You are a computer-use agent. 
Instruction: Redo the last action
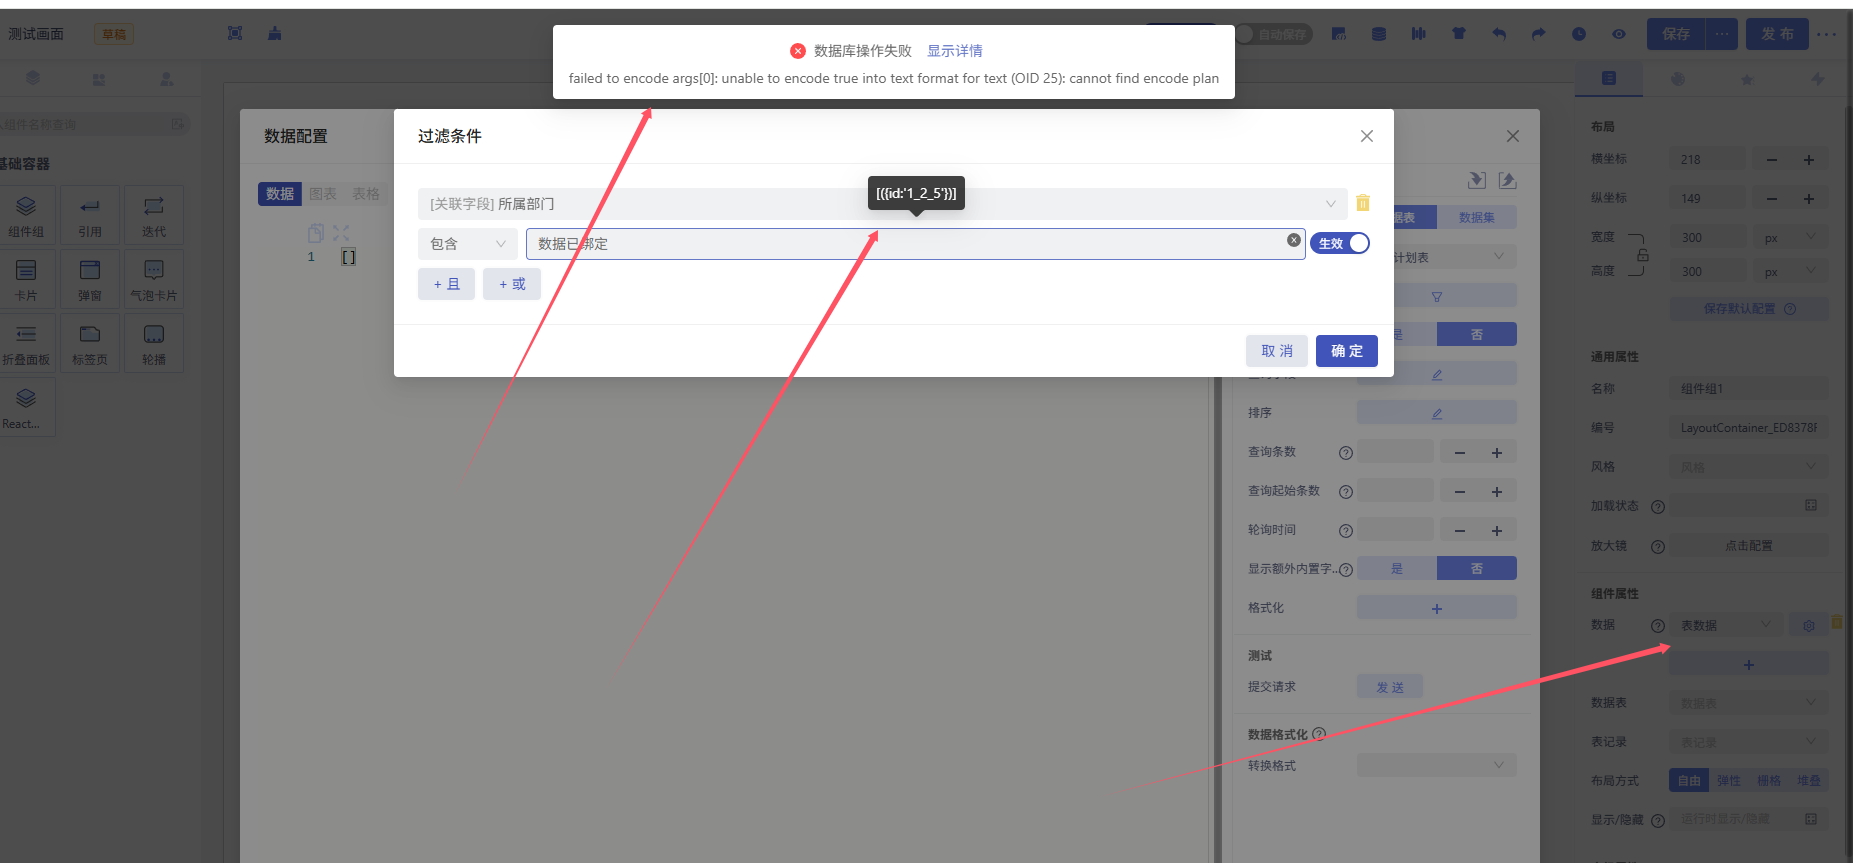pyautogui.click(x=1539, y=34)
